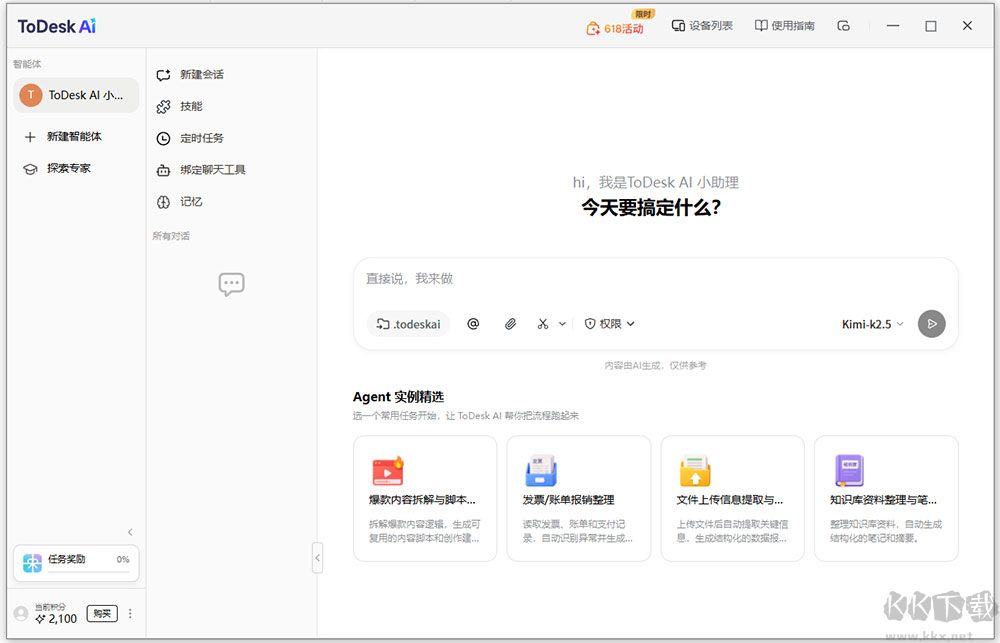Open the 记忆 memory page
This screenshot has width=1000, height=643.
pyautogui.click(x=191, y=202)
